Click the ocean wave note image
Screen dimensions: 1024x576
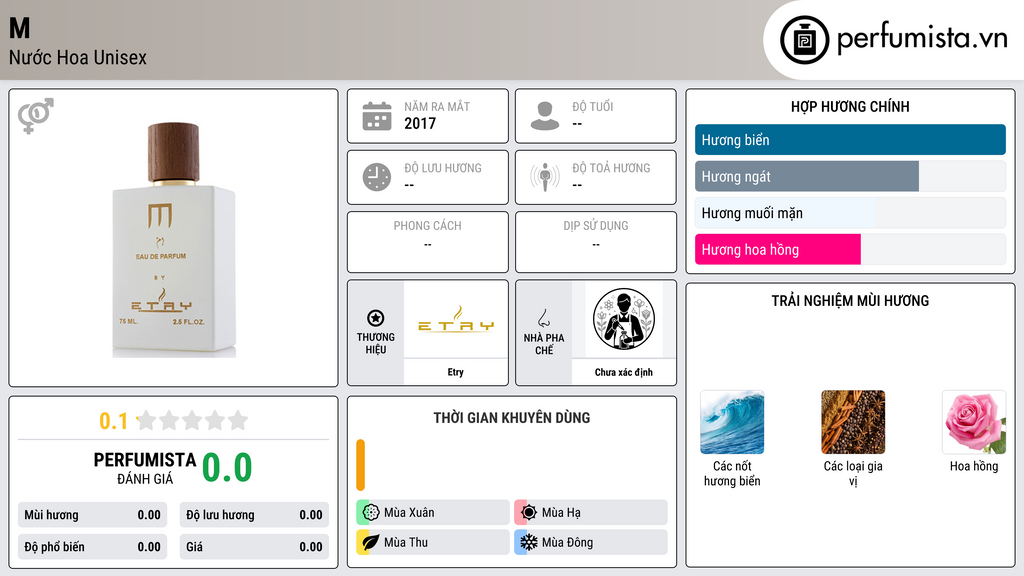click(x=732, y=422)
